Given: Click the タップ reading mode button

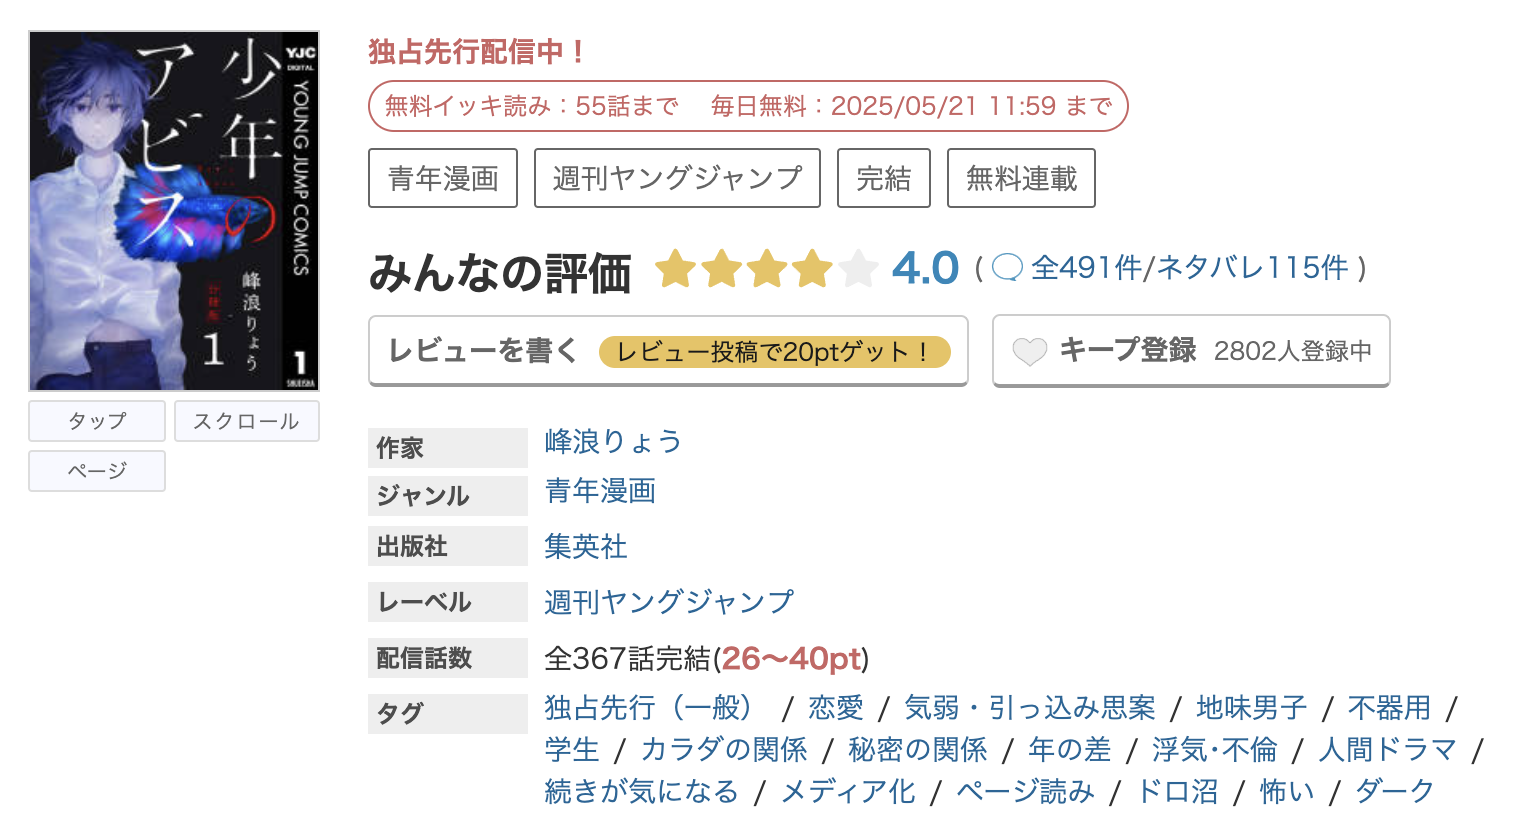Looking at the screenshot, I should (96, 420).
